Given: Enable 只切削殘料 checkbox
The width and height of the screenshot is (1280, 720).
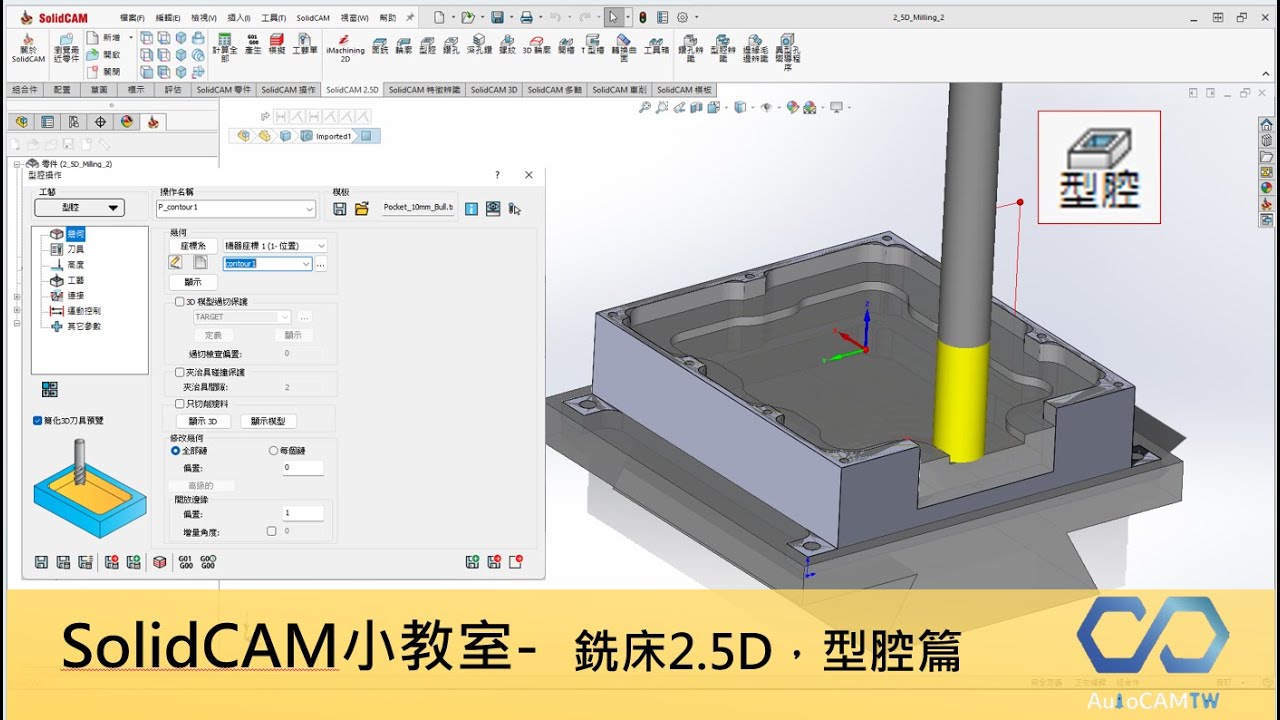Looking at the screenshot, I should [180, 404].
